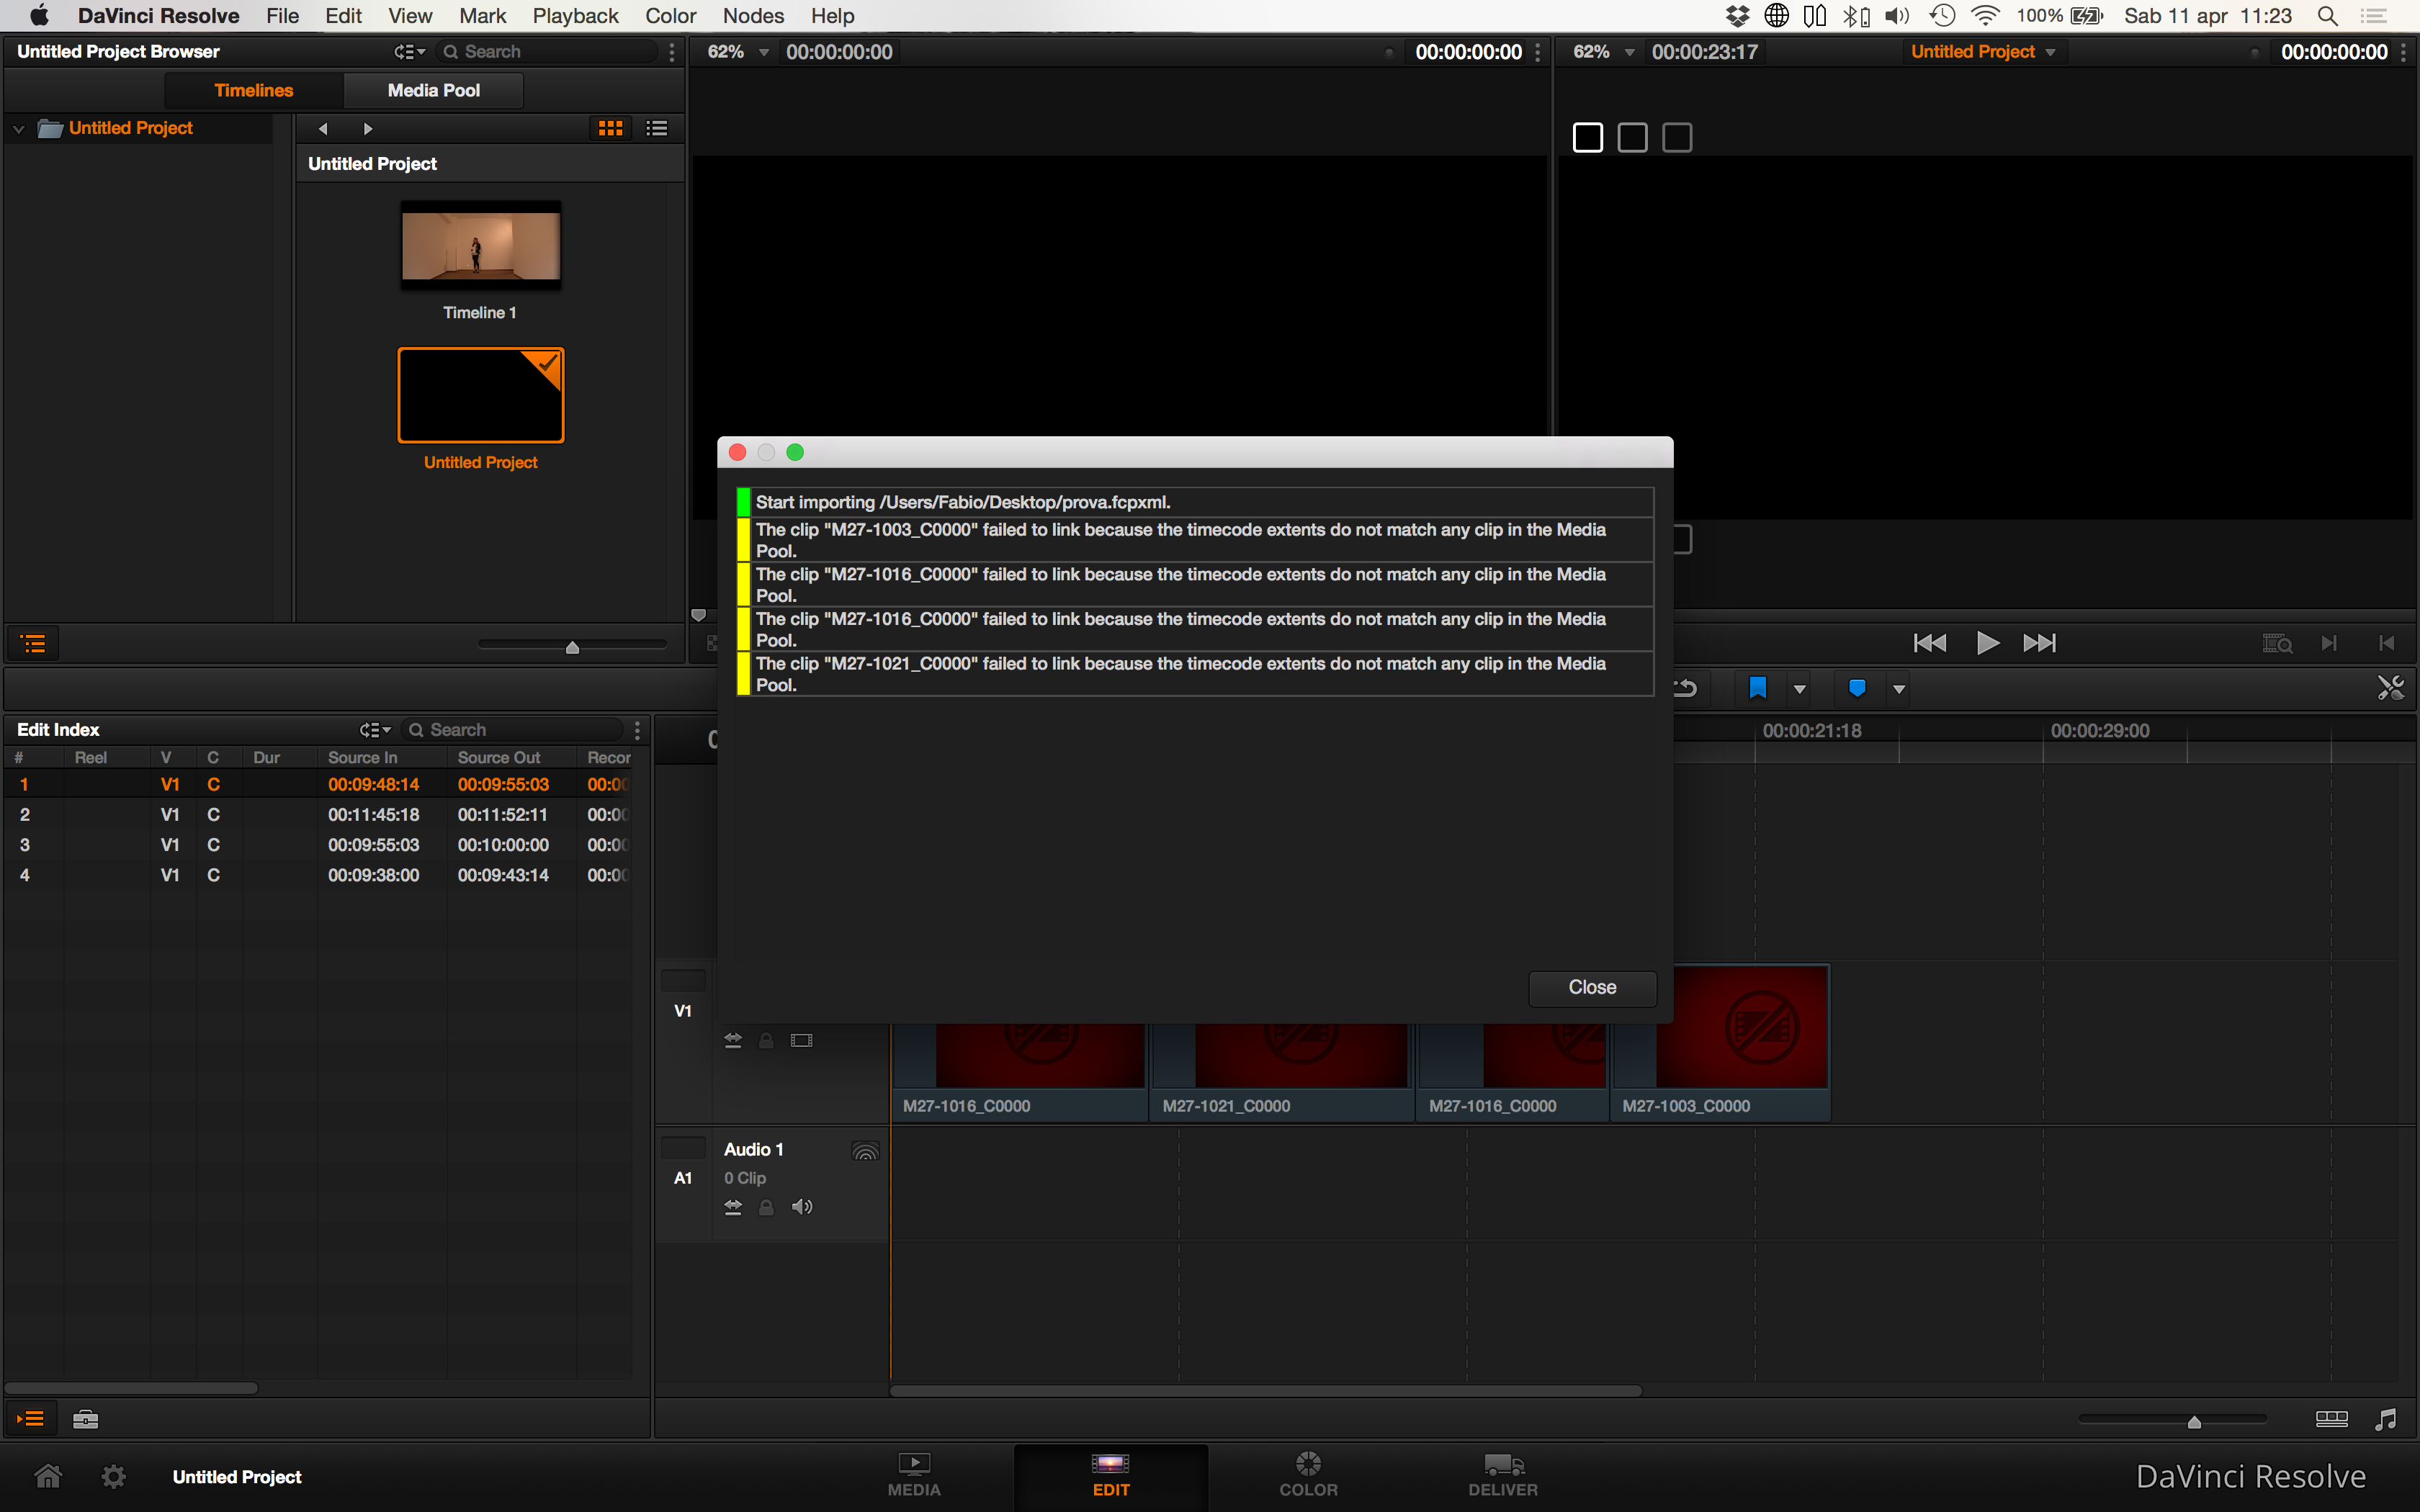2420x1512 pixels.
Task: Click the V1 destination box above the V1 label
Action: coord(683,980)
